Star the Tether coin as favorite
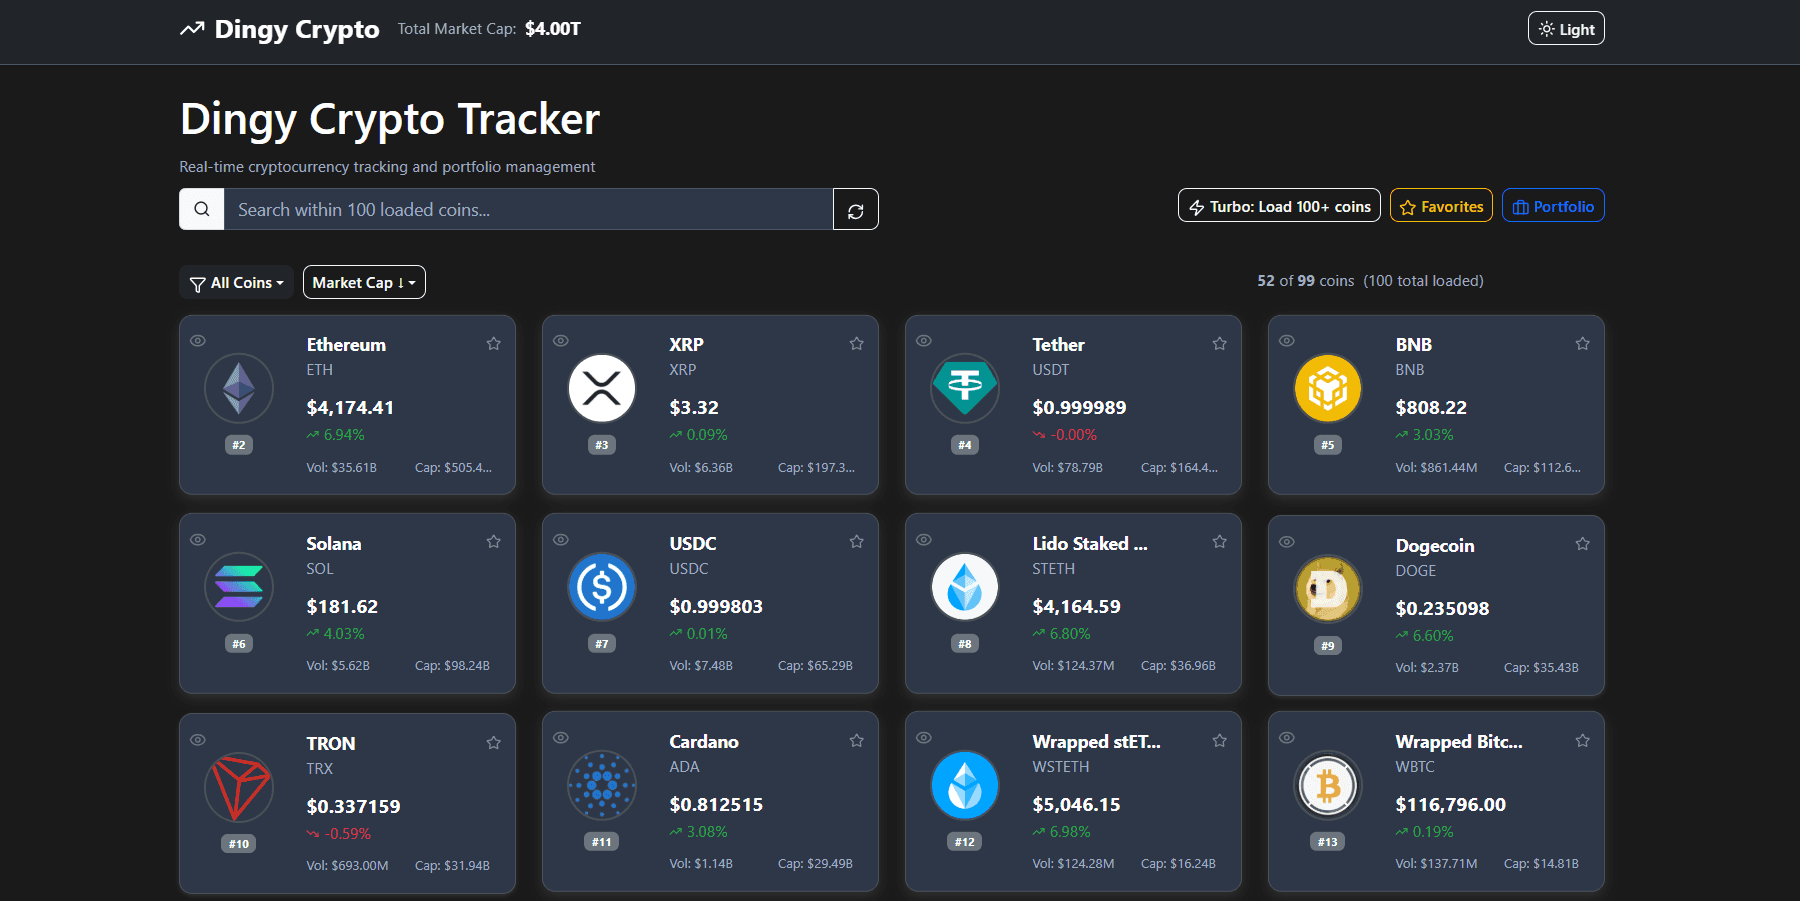The height and width of the screenshot is (901, 1800). point(1219,343)
